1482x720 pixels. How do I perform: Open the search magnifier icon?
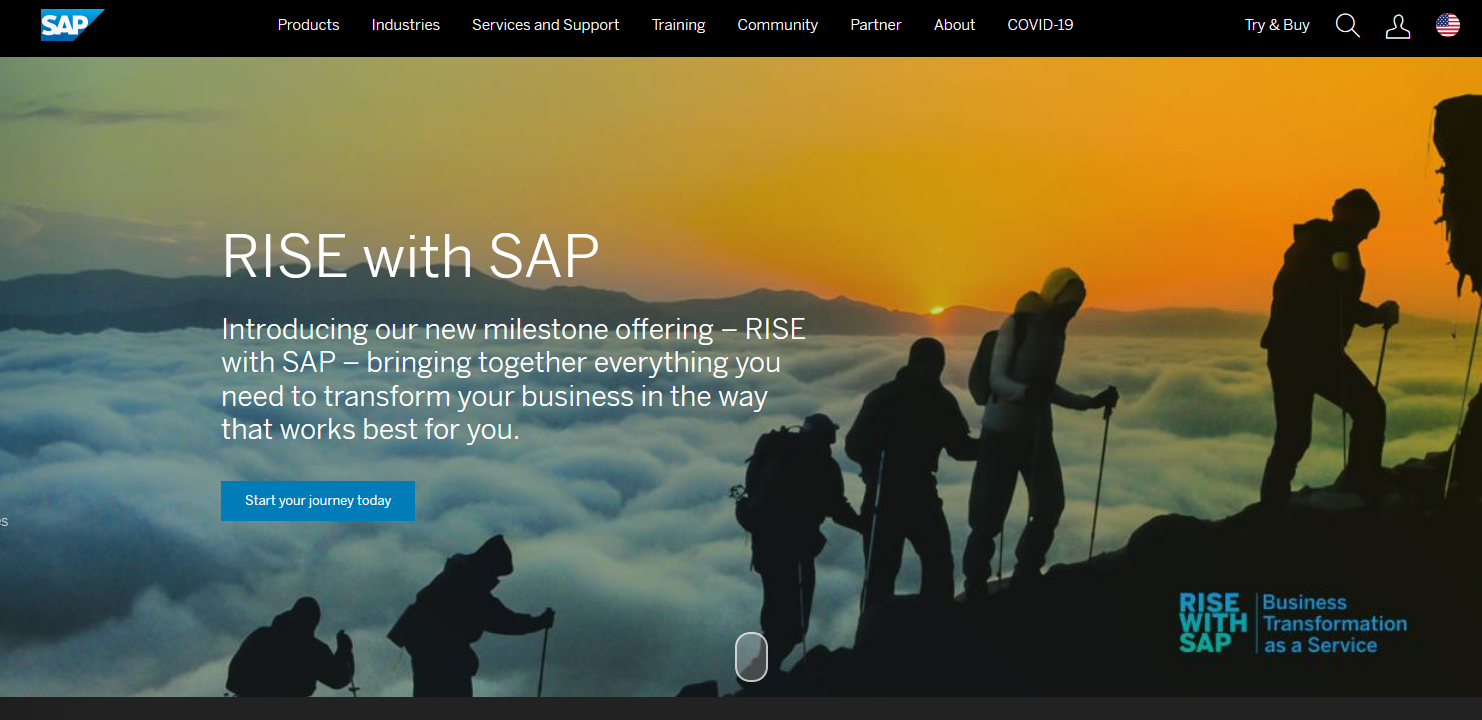pyautogui.click(x=1348, y=26)
